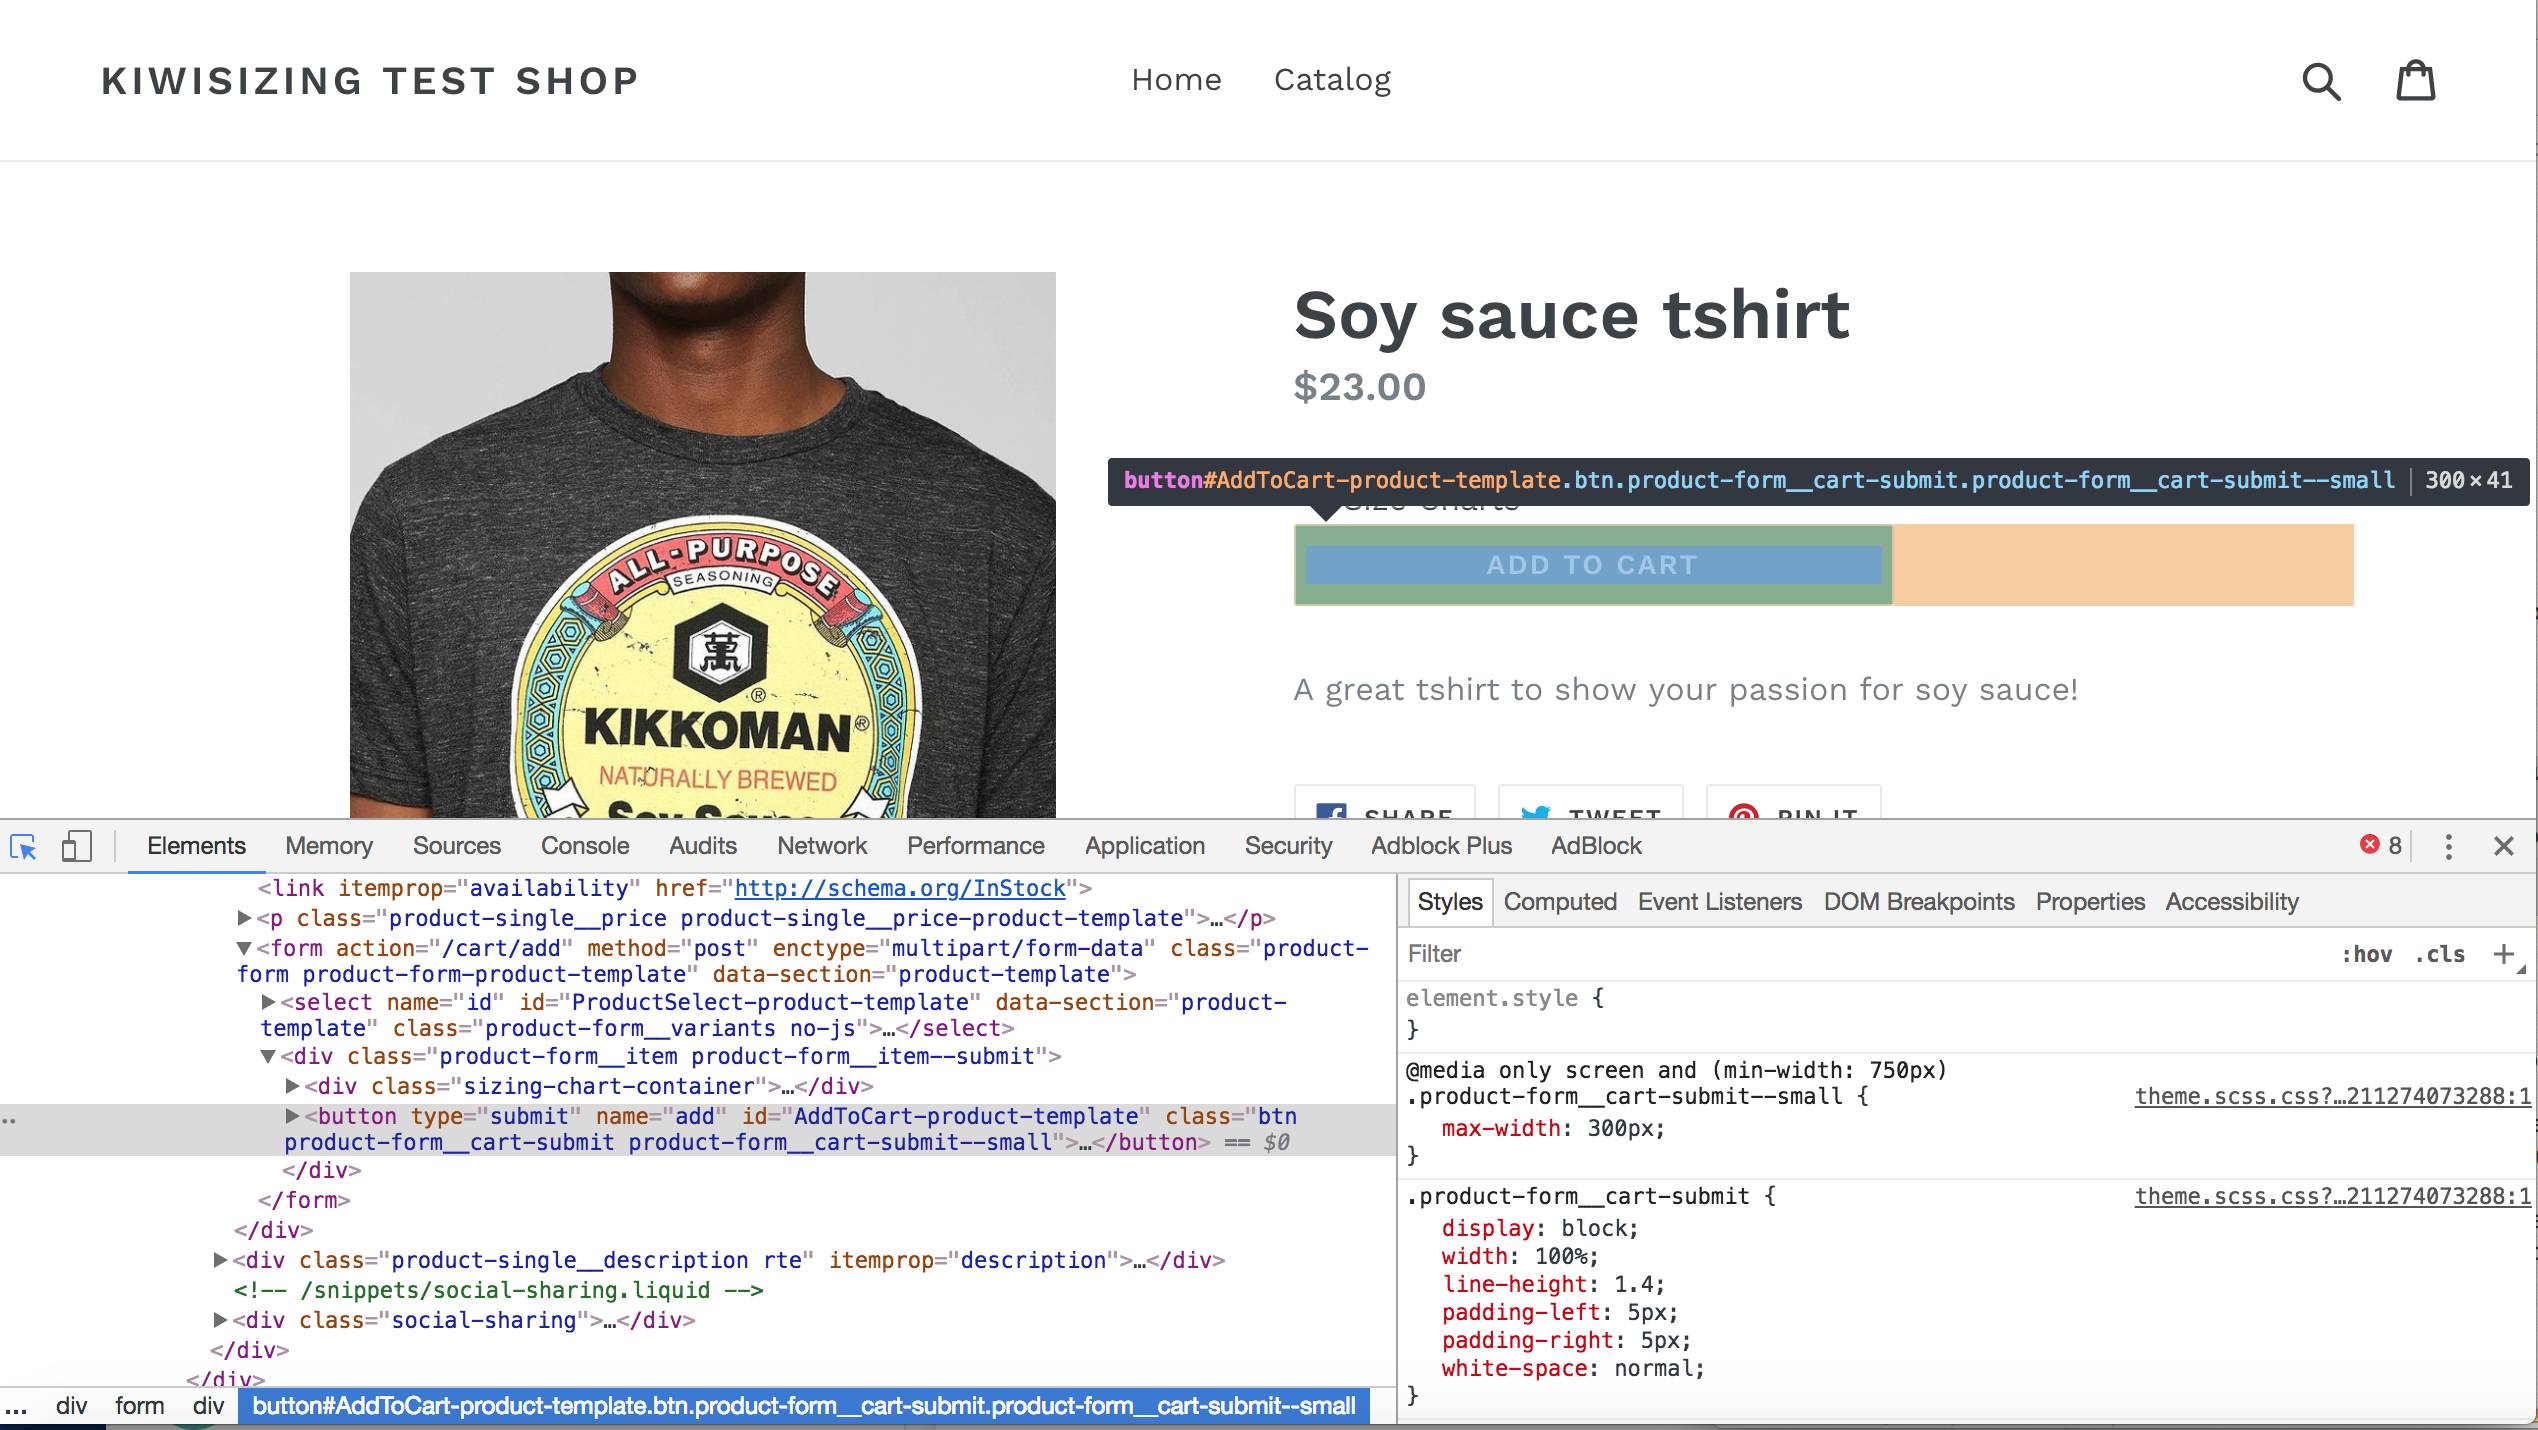Select the Properties pane tab
2538x1430 pixels.
click(x=2090, y=902)
